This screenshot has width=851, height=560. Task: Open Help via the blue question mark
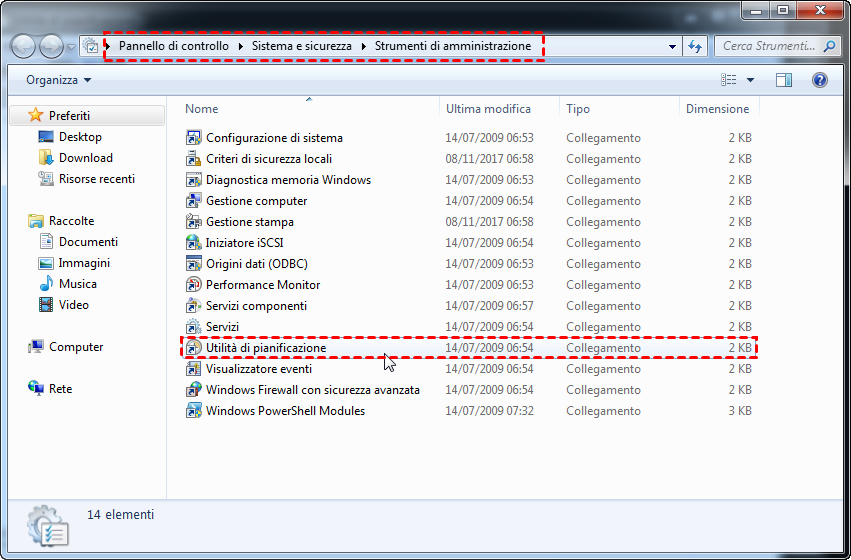(x=820, y=80)
